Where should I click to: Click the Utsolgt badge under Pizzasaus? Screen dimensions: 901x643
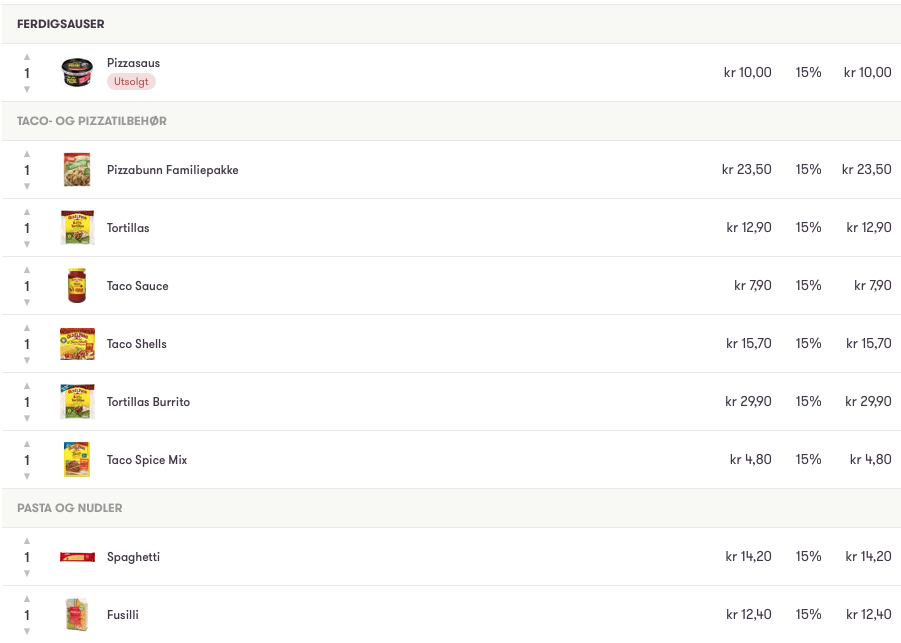point(131,82)
